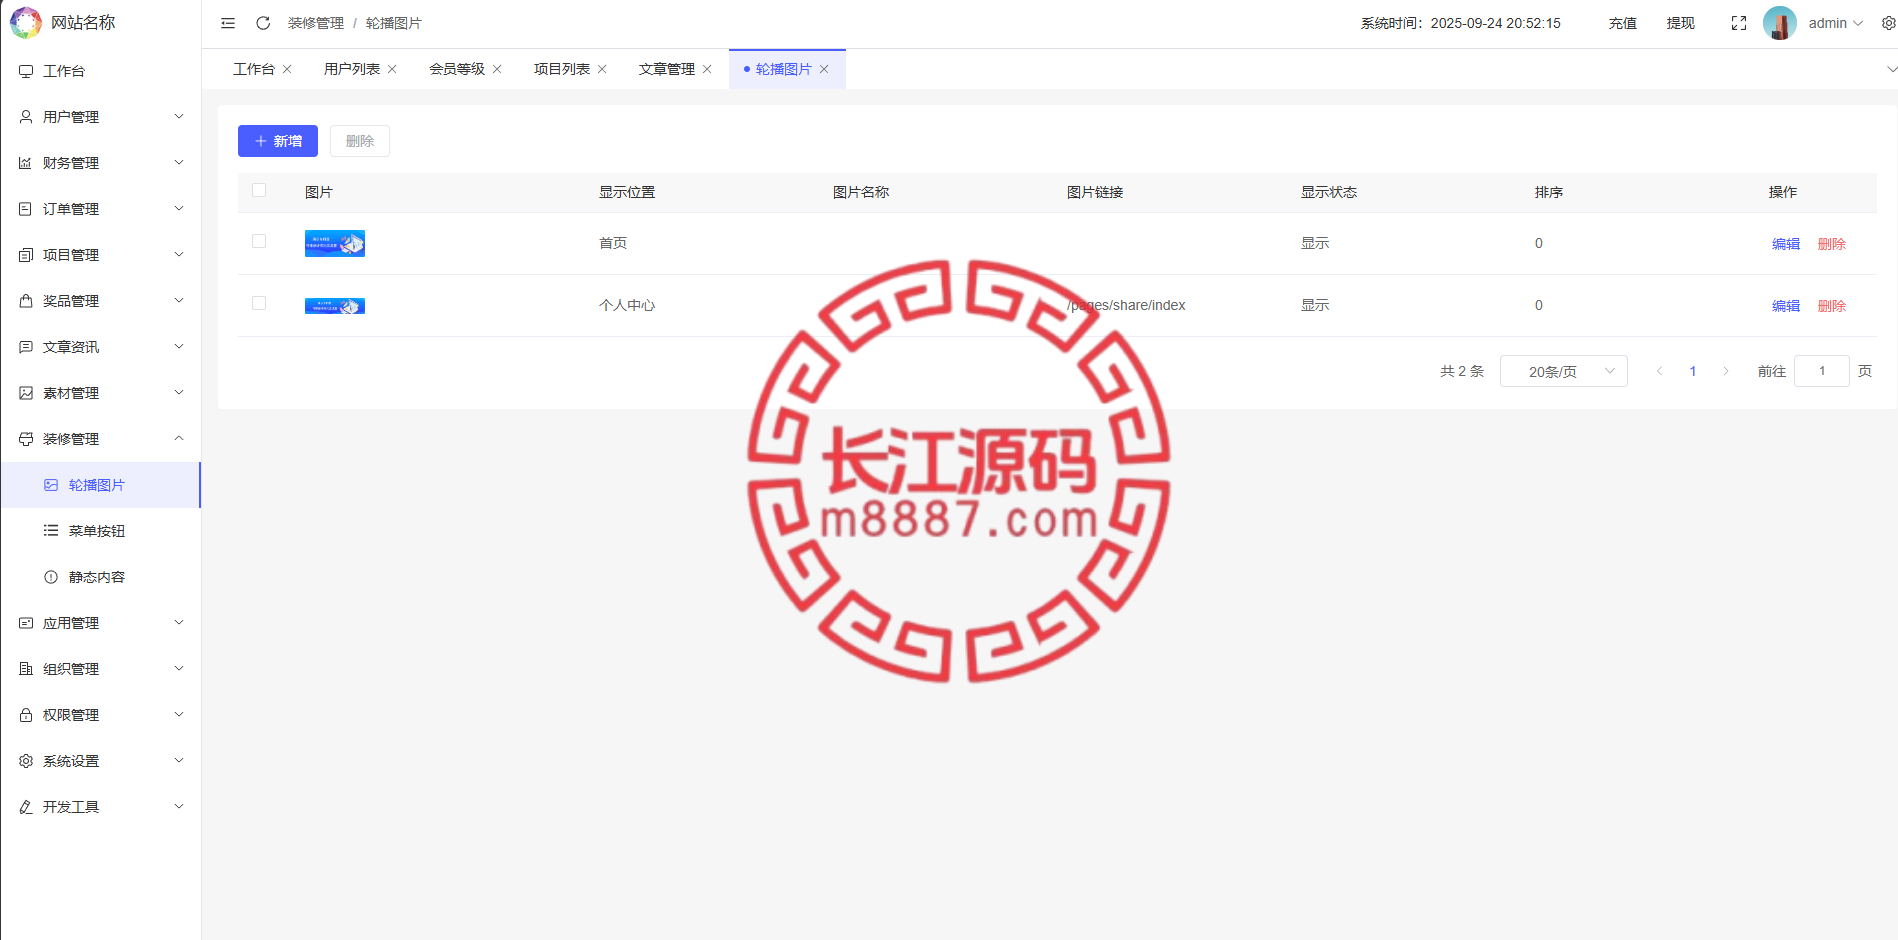Screen dimensions: 1898x940
Task: Open the admin user dropdown
Action: [x=1836, y=23]
